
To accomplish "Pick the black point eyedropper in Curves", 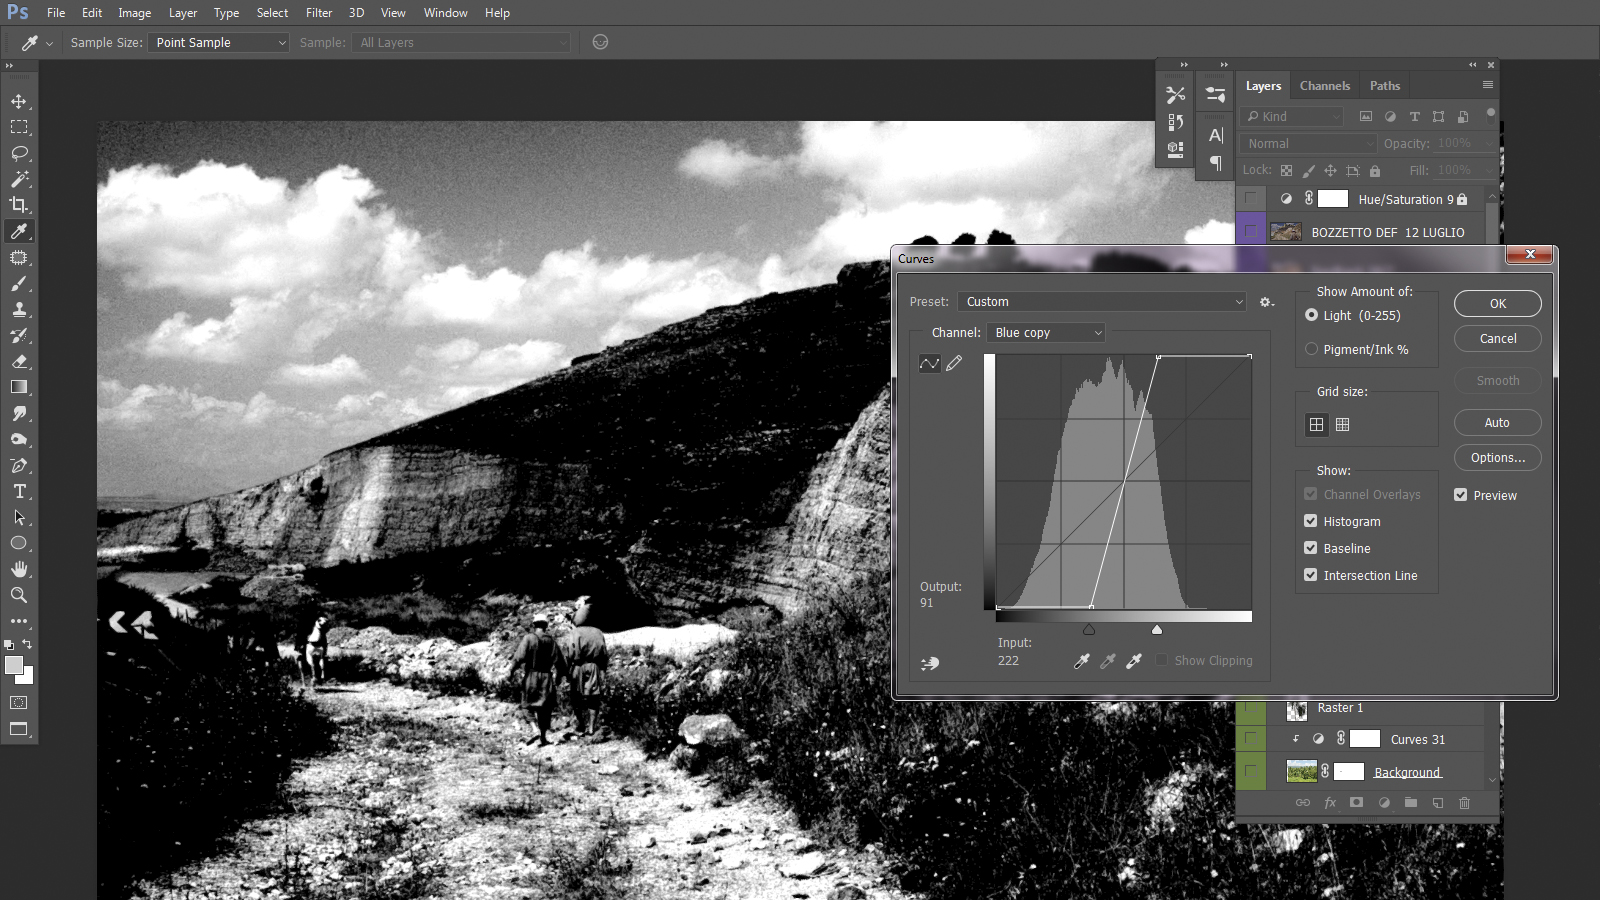I will pos(1081,661).
